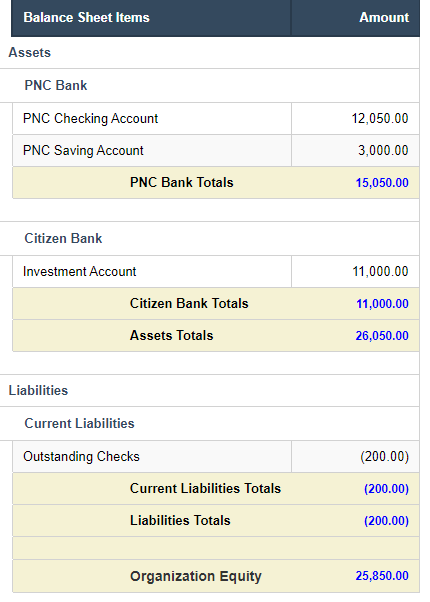Click the 3,000.00 saving amount

point(383,150)
